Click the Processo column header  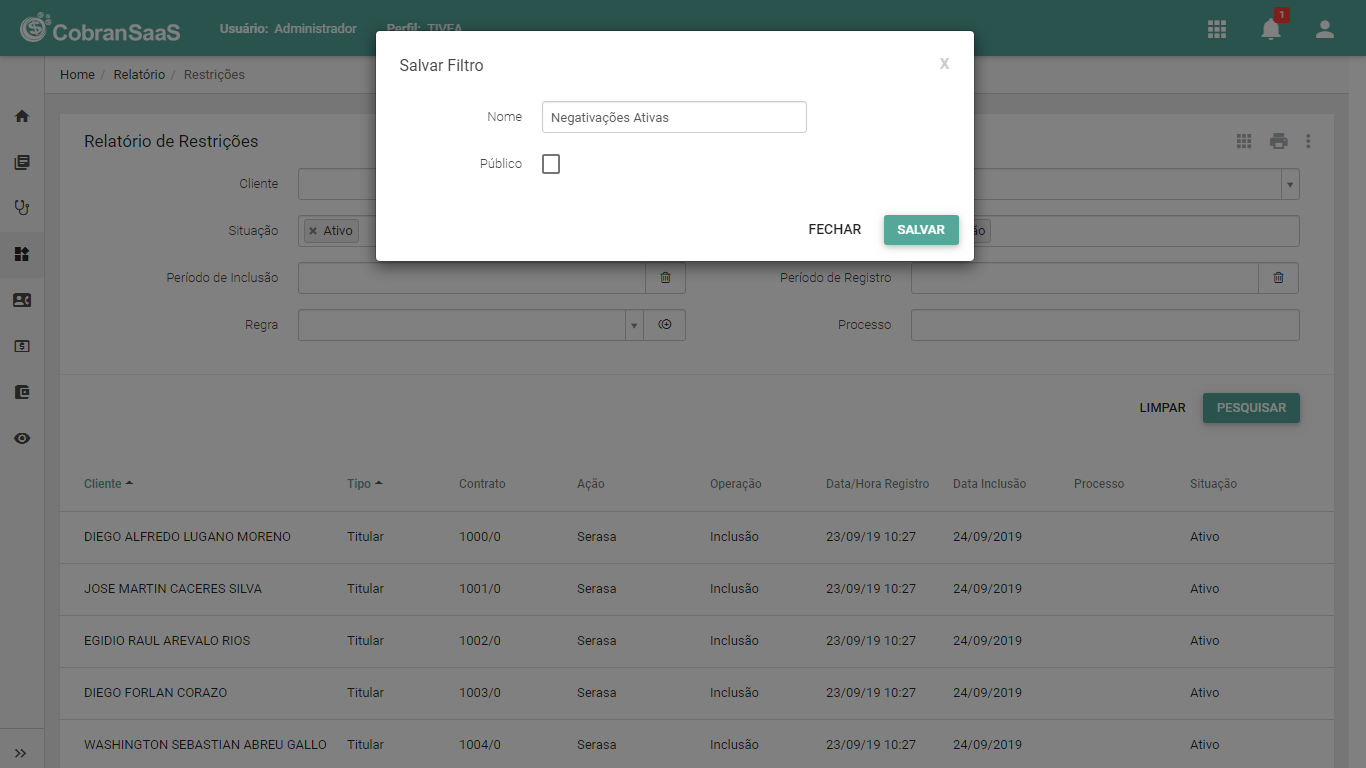1099,484
